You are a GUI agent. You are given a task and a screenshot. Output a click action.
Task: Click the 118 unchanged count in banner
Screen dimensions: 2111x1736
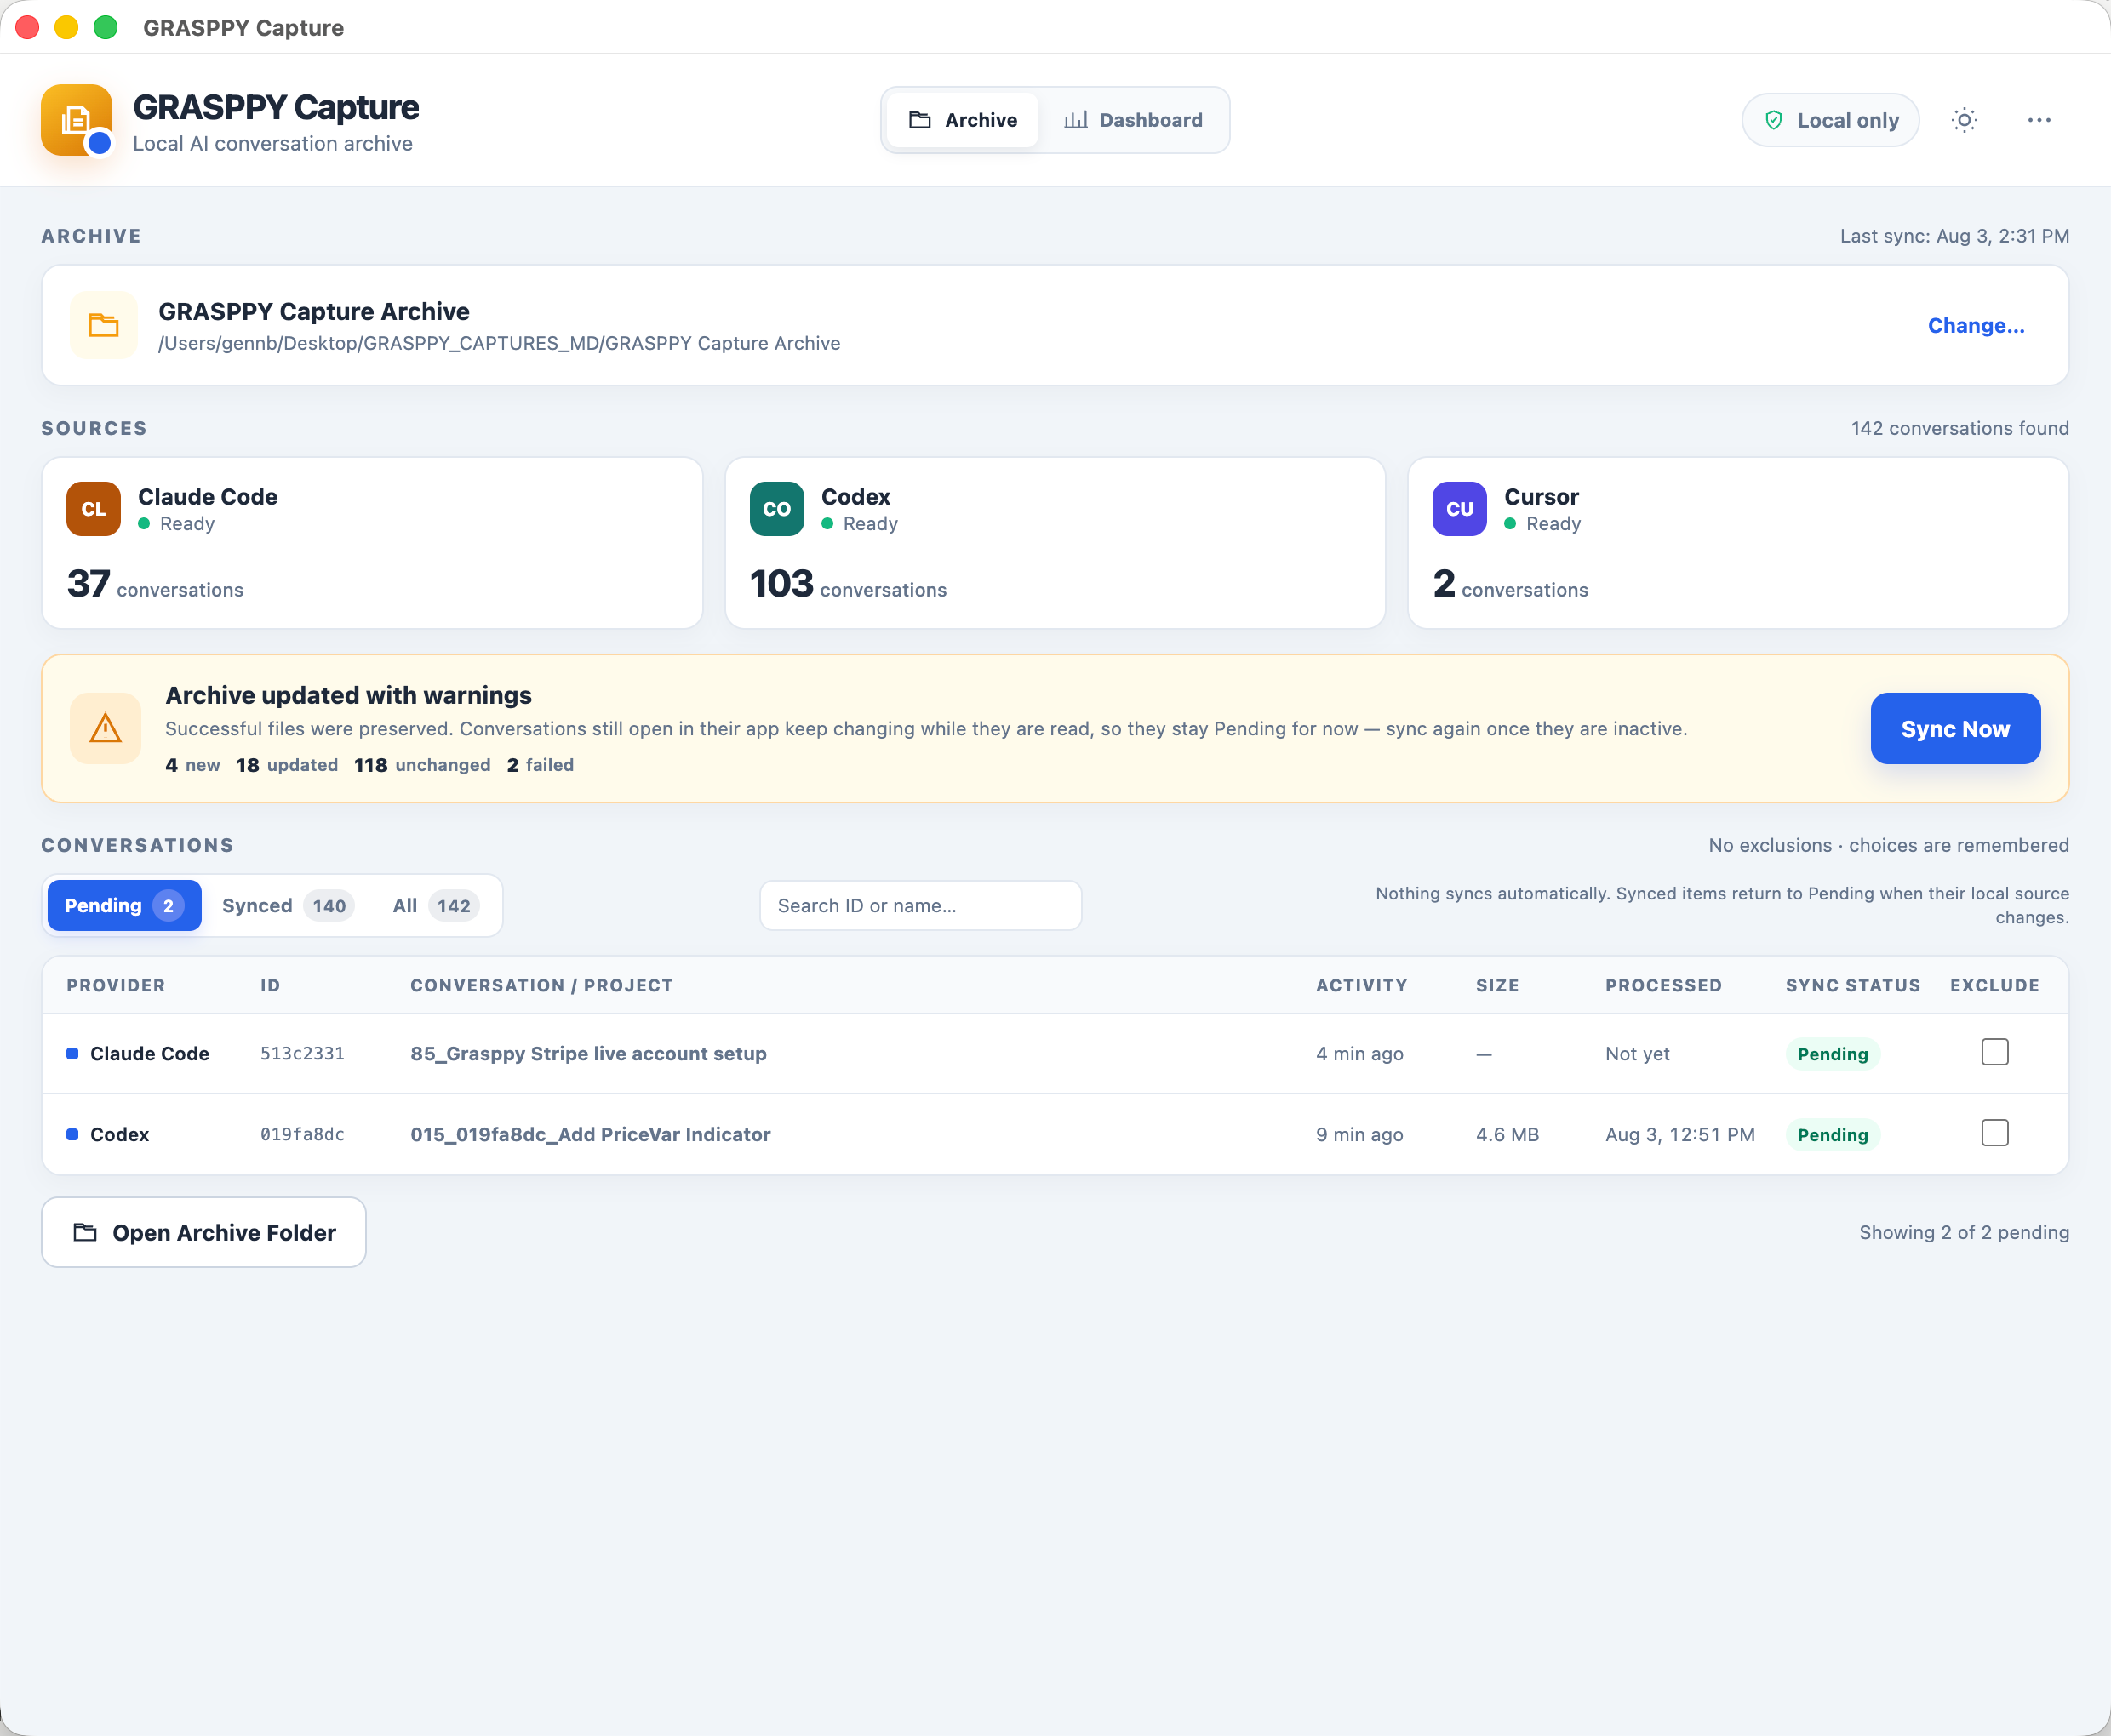(422, 765)
